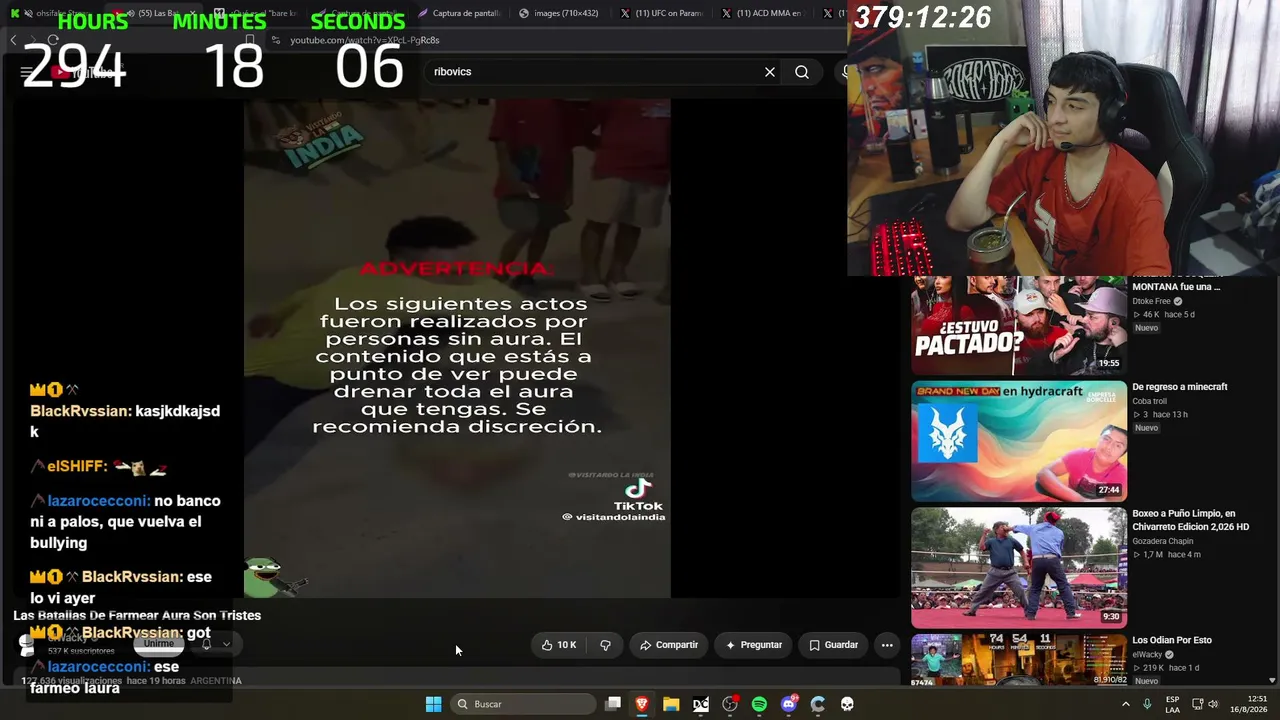Visit the Coba troll channel
Viewport: 1280px width, 720px height.
(1149, 401)
